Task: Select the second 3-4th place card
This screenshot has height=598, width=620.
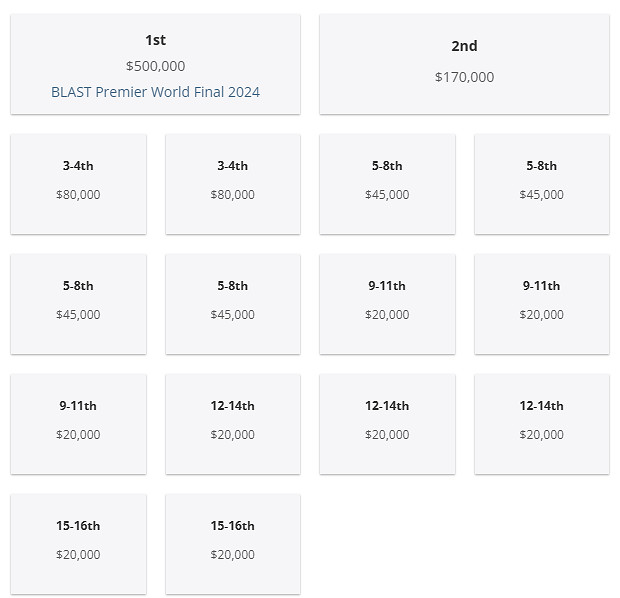Action: (x=232, y=184)
